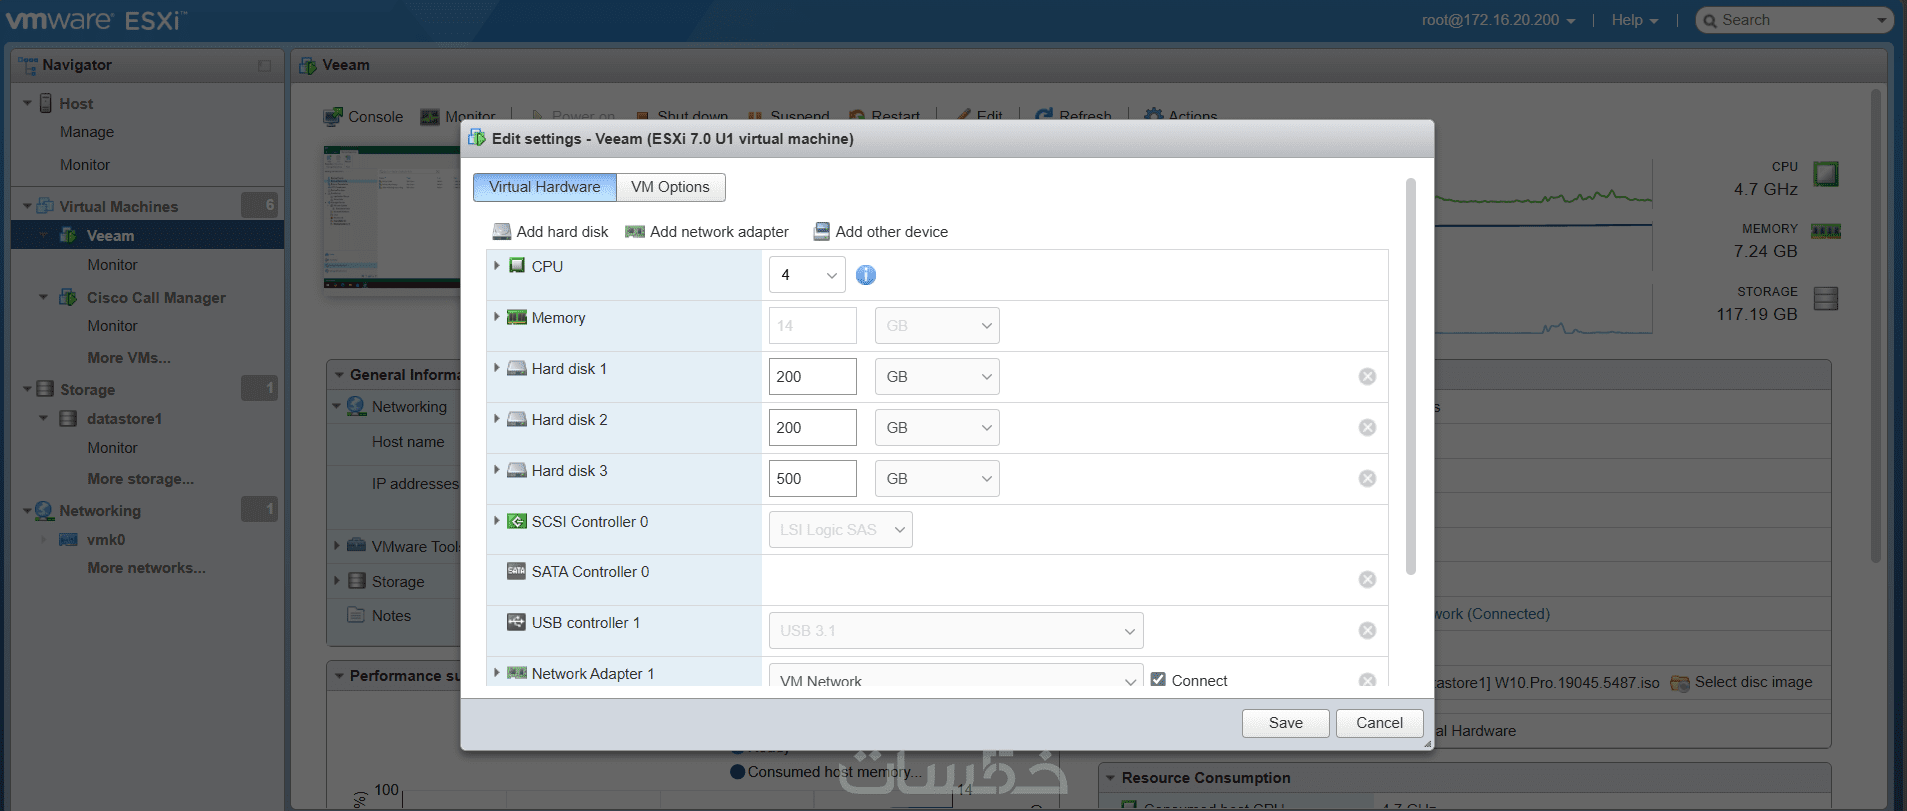1907x811 pixels.
Task: Minimize the Navigator panel icon
Action: (x=265, y=66)
